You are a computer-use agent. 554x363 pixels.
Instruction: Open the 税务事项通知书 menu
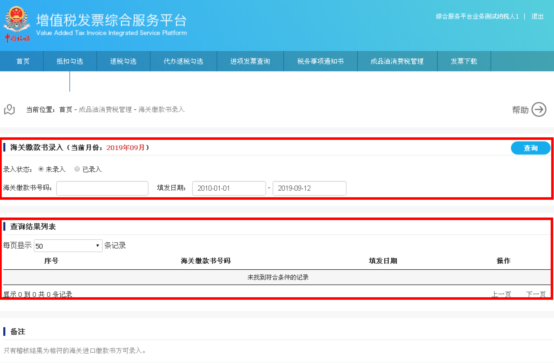coord(320,62)
